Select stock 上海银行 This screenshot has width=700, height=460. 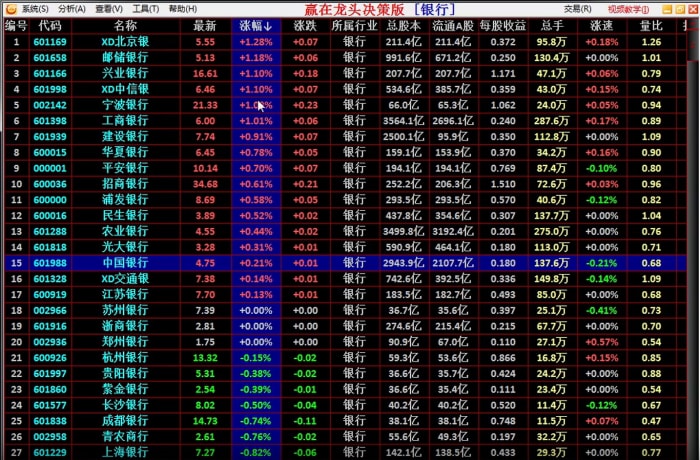tap(125, 452)
